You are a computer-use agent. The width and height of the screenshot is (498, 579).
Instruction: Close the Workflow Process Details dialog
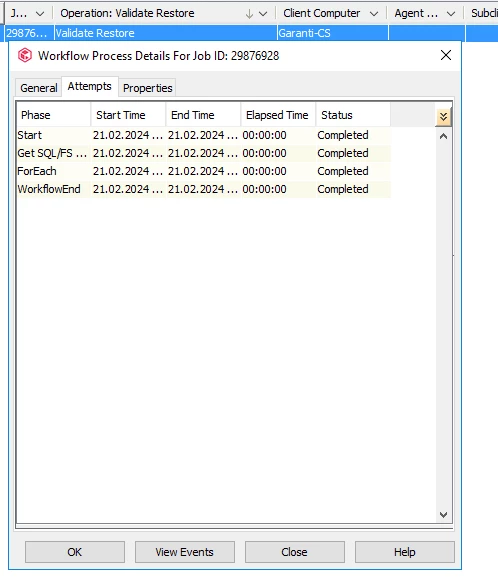click(446, 55)
